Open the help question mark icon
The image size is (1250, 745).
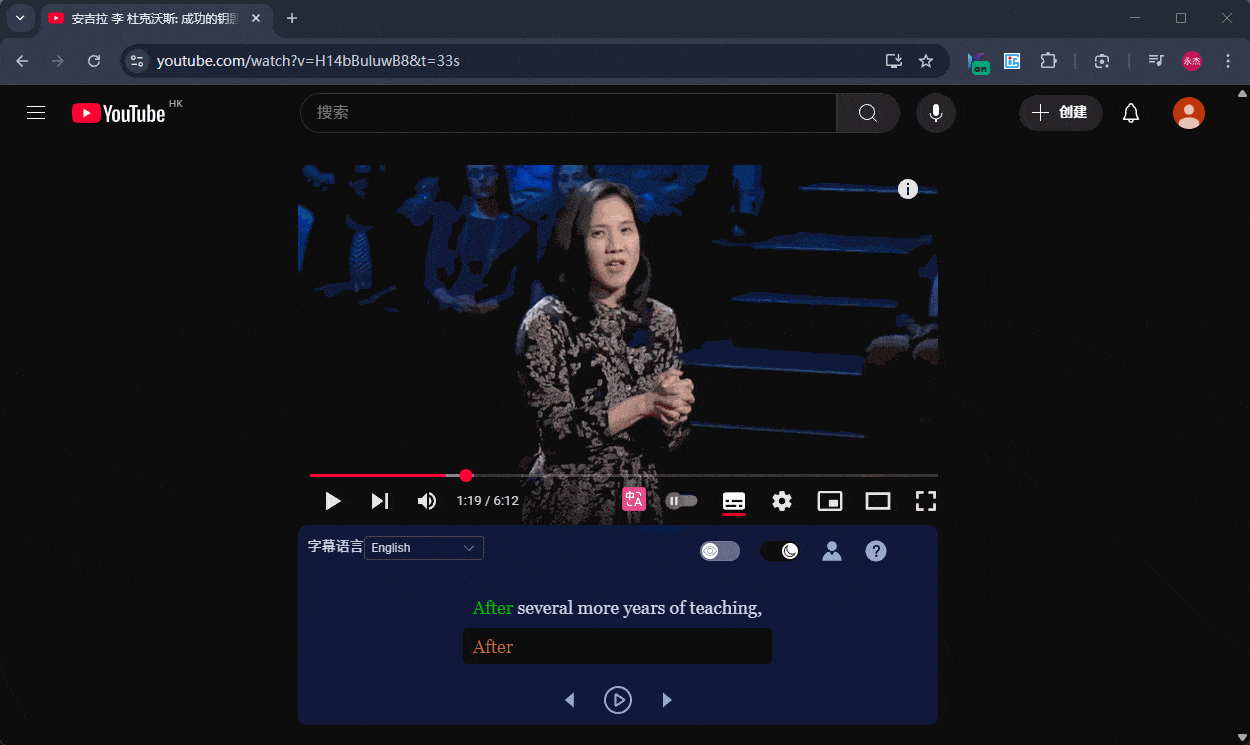tap(876, 551)
